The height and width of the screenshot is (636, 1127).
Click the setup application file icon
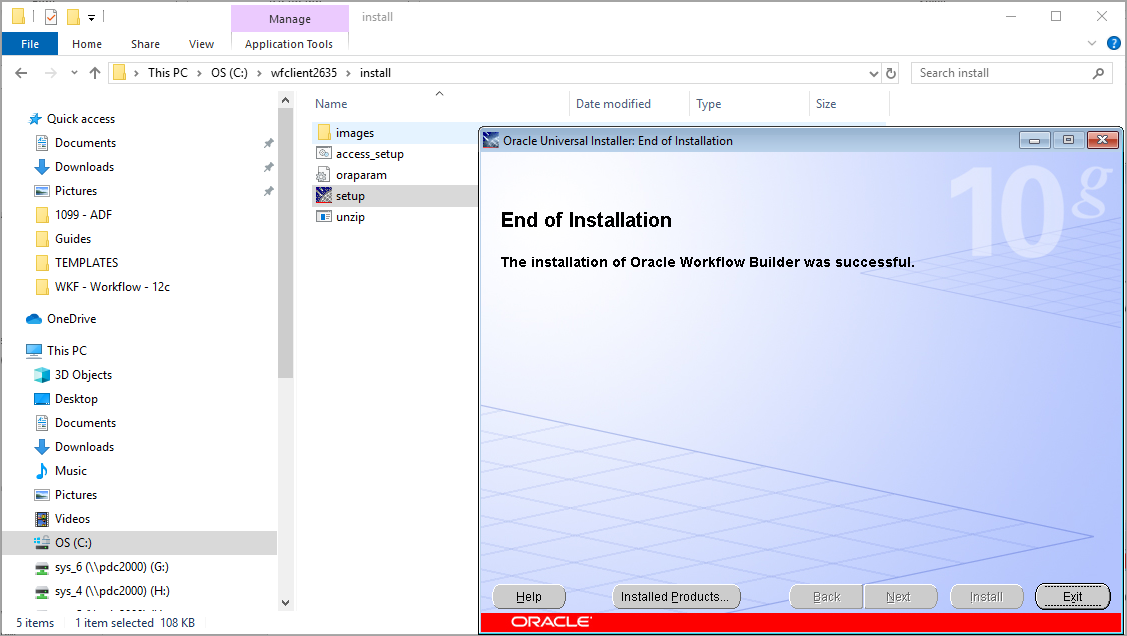(x=323, y=196)
